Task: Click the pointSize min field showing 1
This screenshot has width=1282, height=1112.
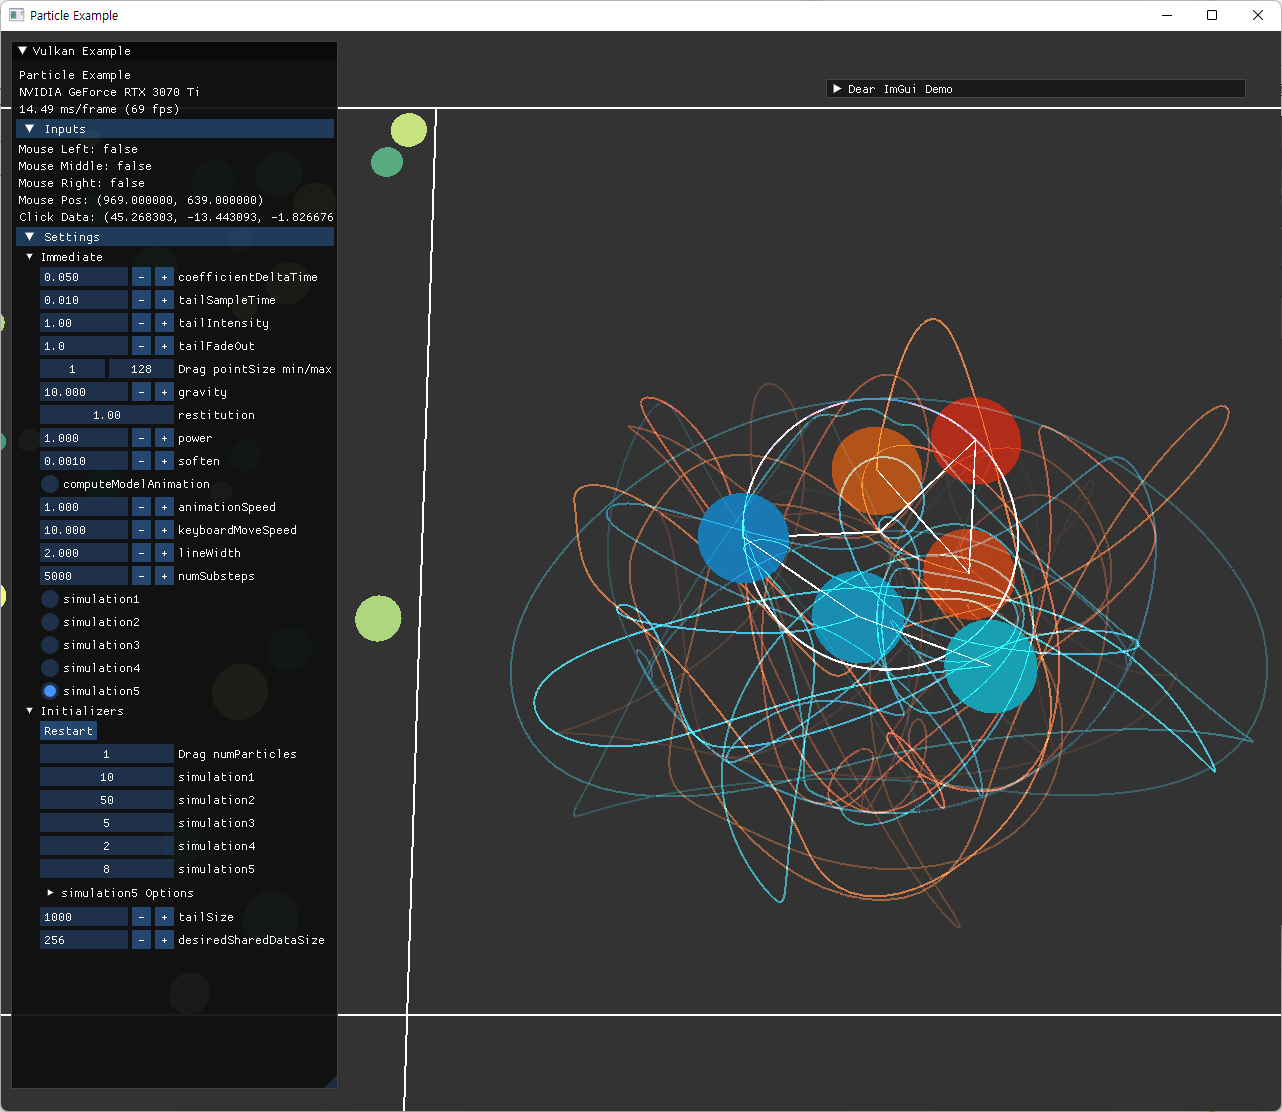Action: pos(72,369)
